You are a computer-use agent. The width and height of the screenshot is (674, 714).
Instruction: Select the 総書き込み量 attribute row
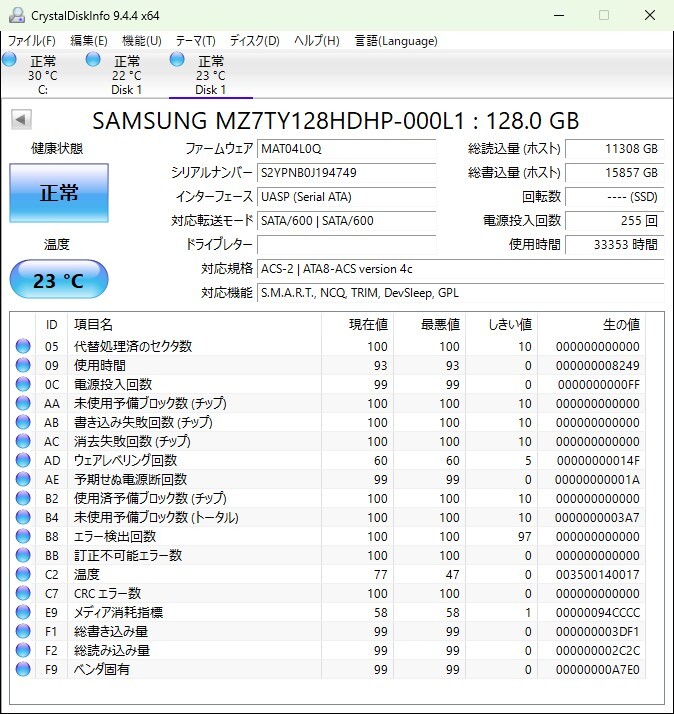(x=327, y=631)
